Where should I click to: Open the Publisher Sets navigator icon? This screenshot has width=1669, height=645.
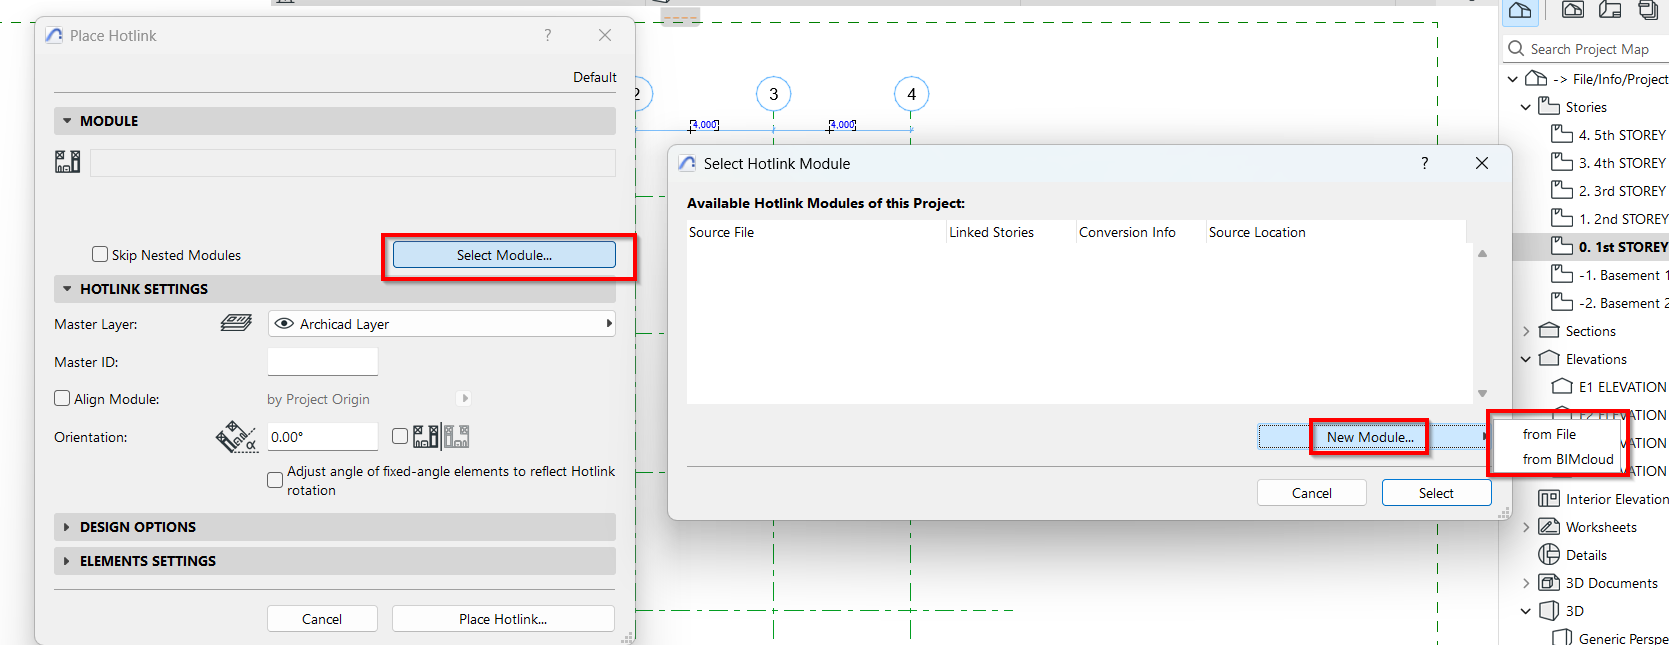1648,10
